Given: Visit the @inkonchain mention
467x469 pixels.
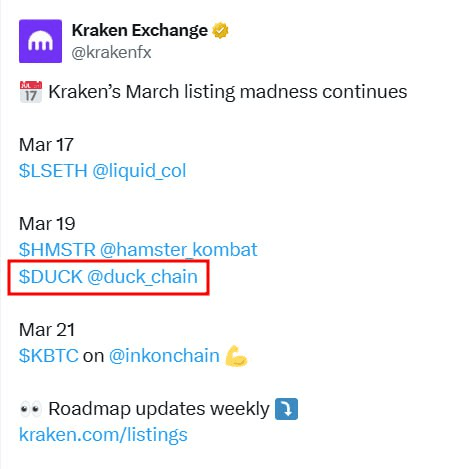Looking at the screenshot, I should pos(164,356).
